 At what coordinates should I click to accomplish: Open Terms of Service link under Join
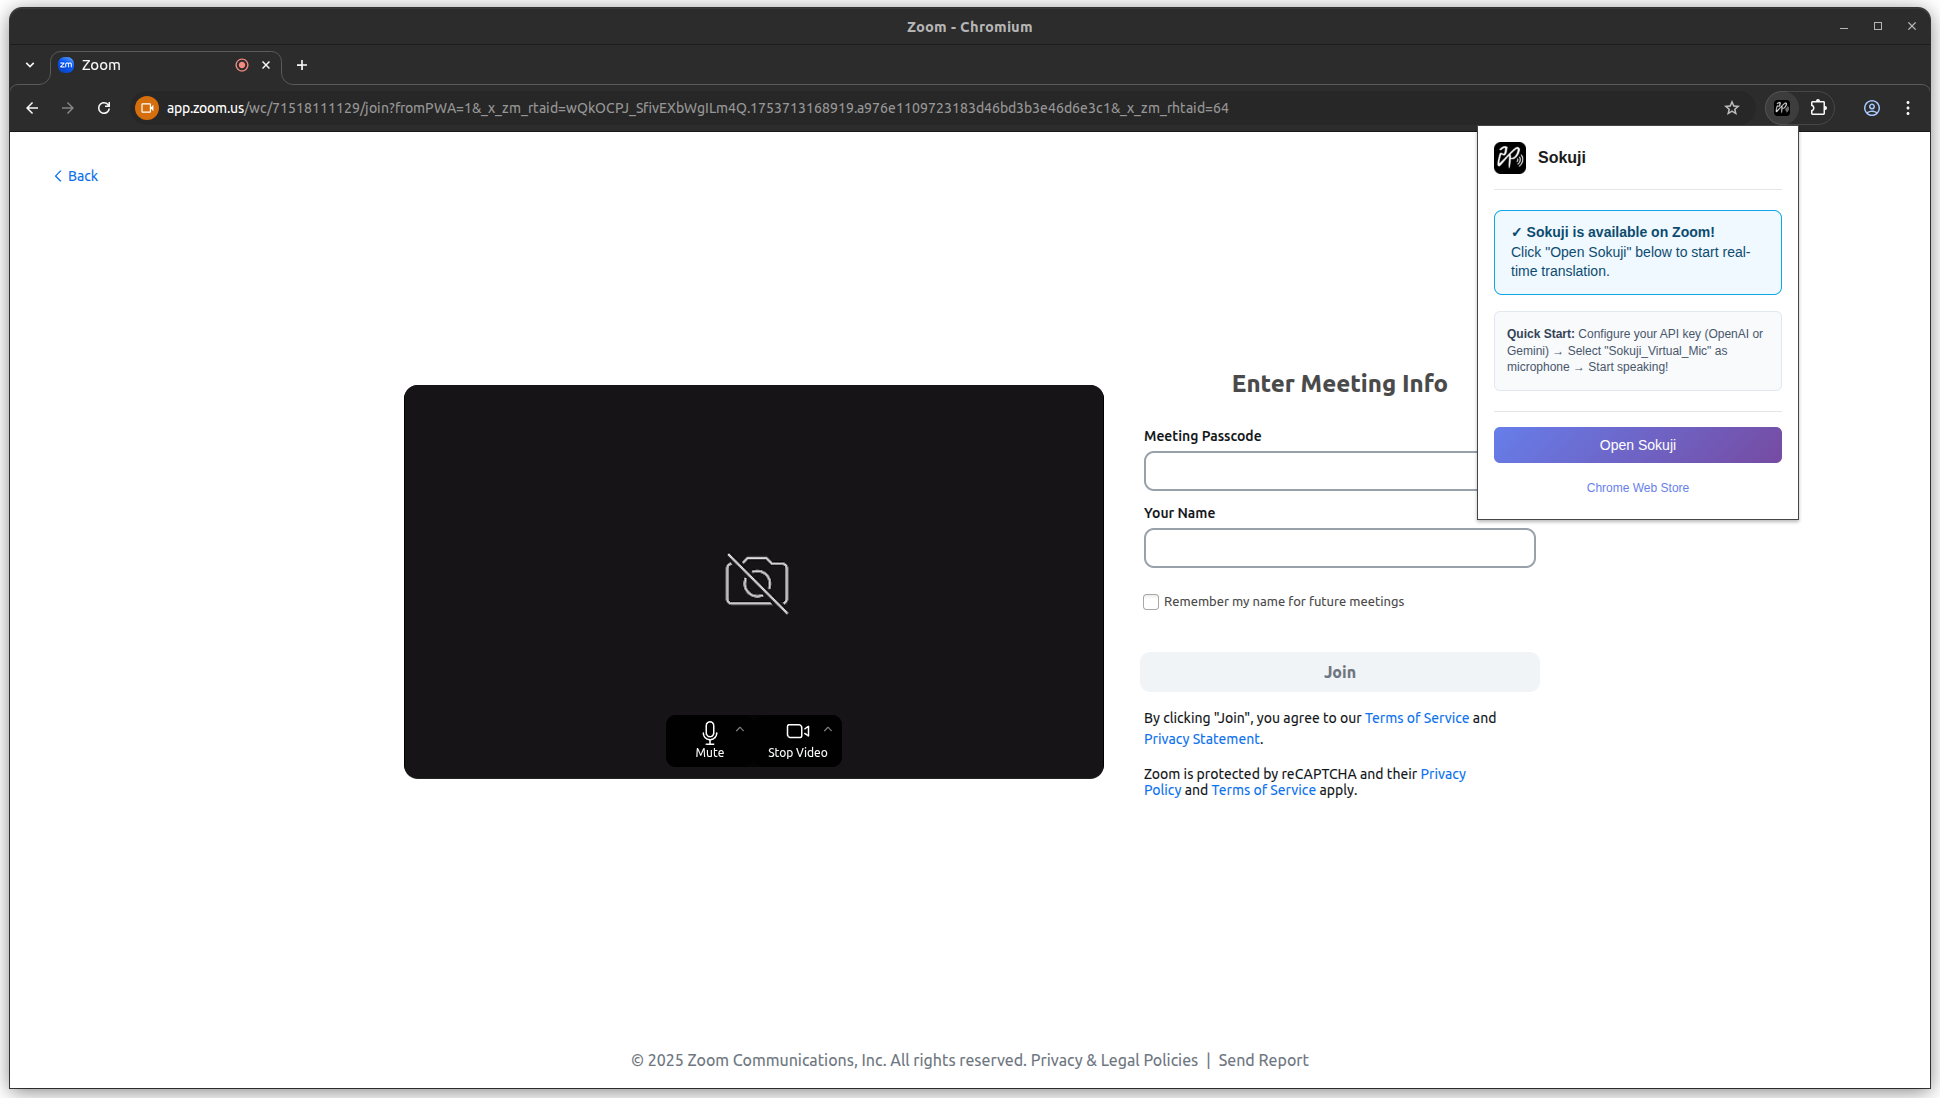click(1416, 718)
